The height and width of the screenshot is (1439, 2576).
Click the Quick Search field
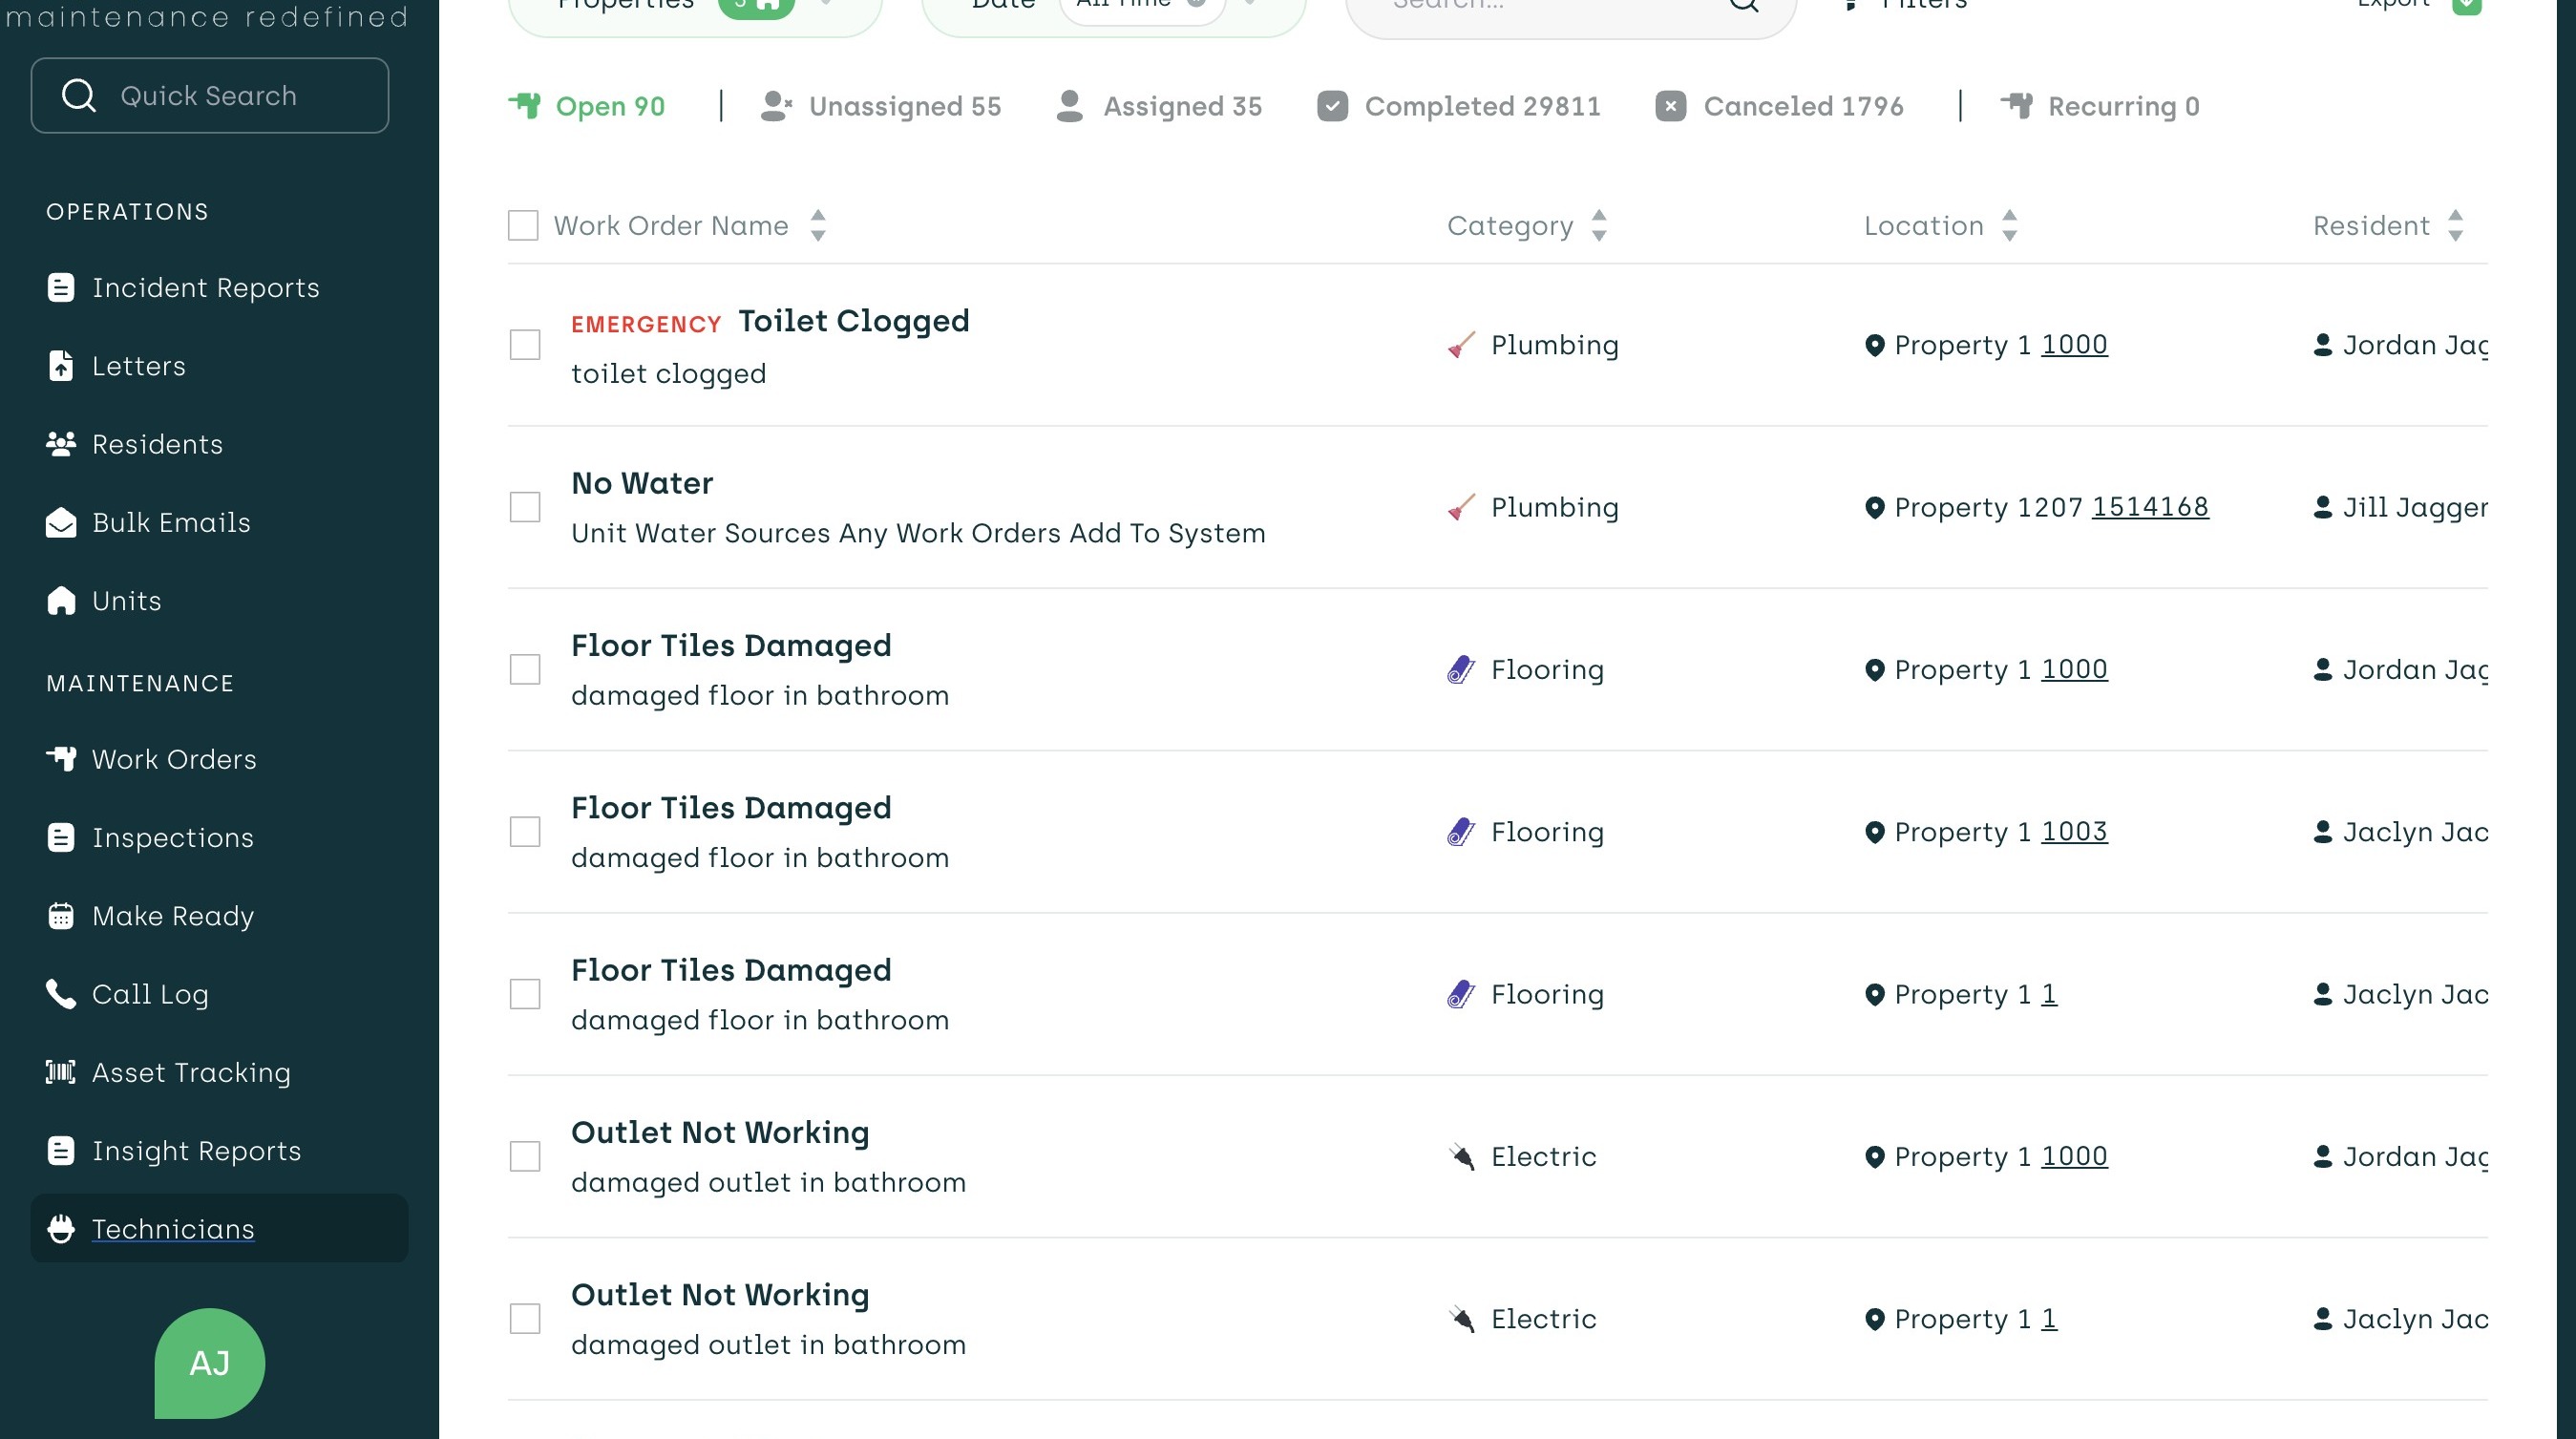(210, 96)
